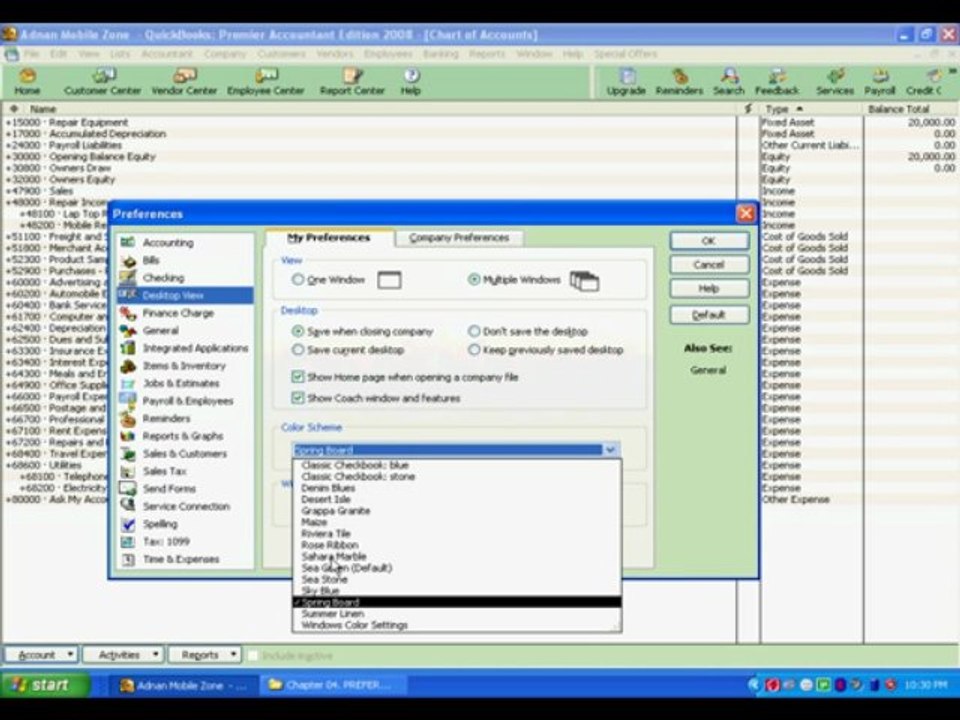Screen dimensions: 960x720
Task: Select Keep previously saved desktop
Action: coord(474,350)
